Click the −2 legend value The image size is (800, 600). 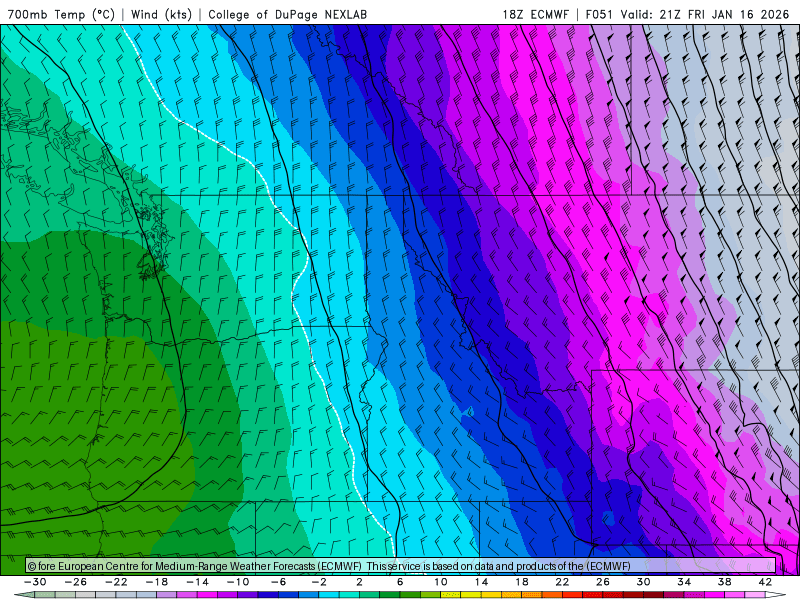click(x=319, y=582)
